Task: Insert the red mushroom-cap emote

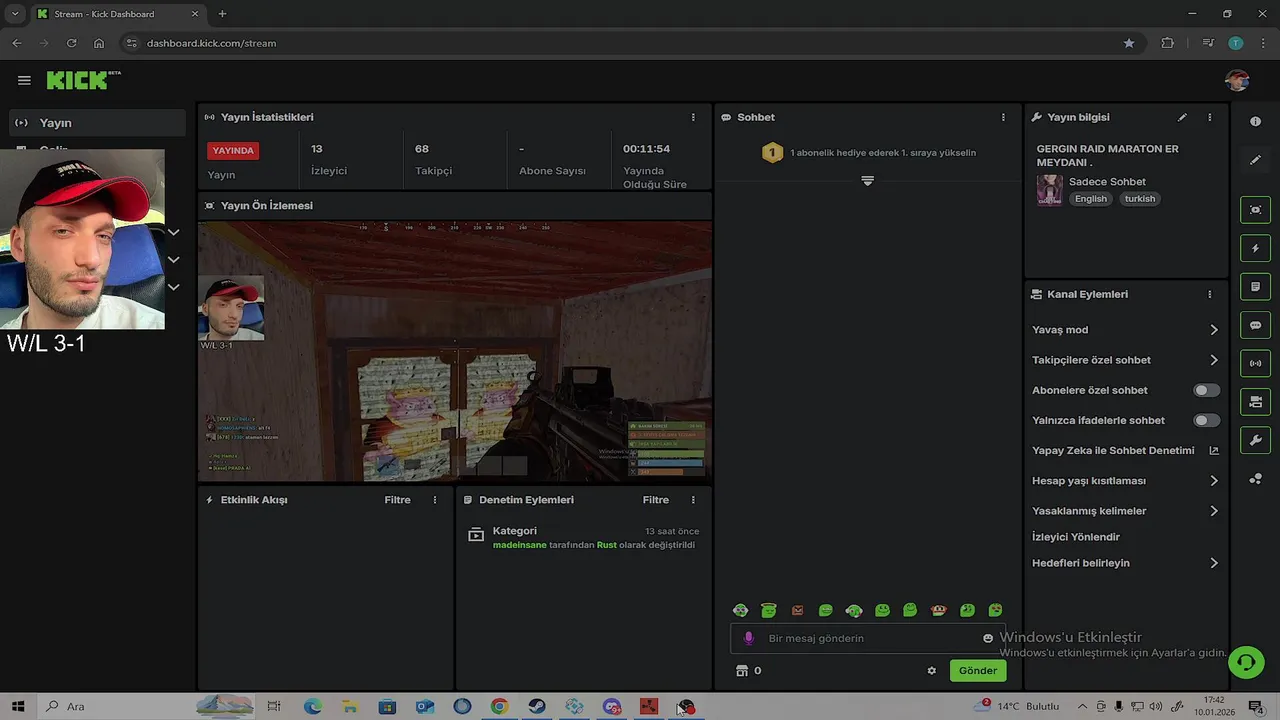Action: click(938, 610)
